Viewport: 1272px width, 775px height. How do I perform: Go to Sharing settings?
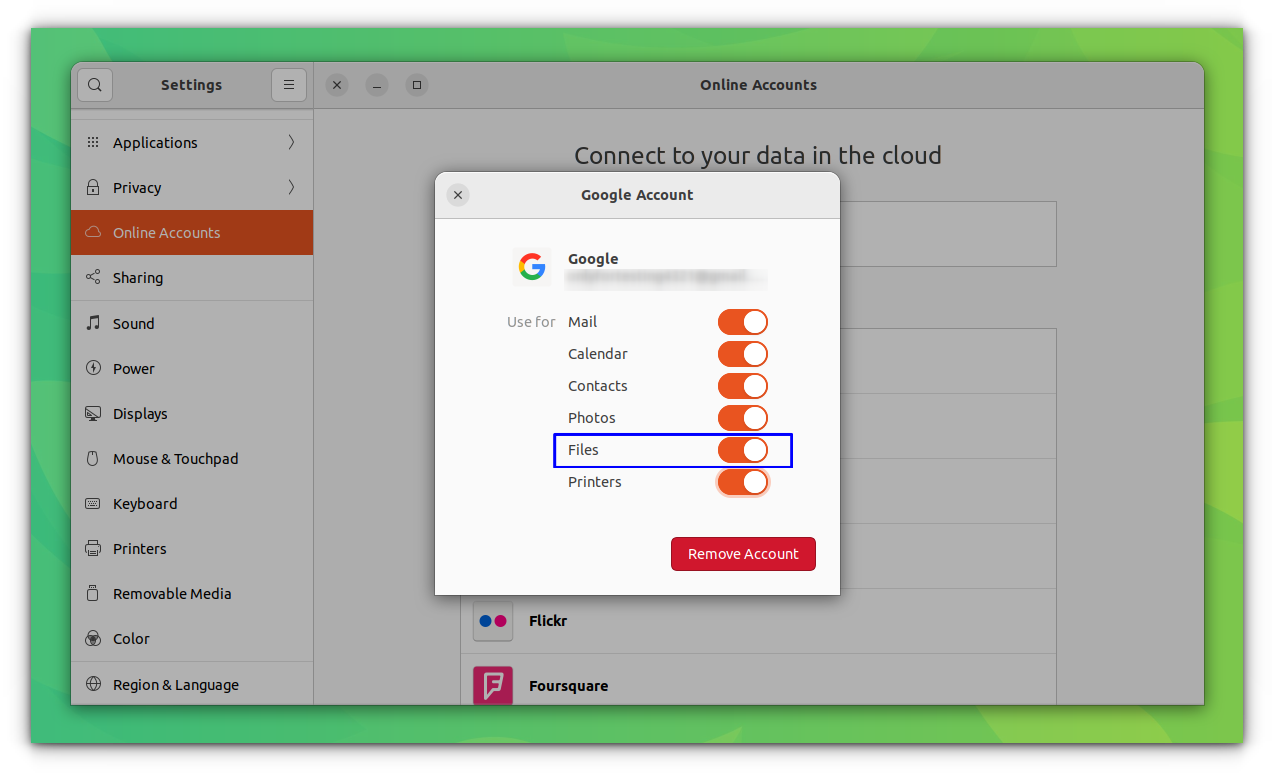pyautogui.click(x=192, y=278)
